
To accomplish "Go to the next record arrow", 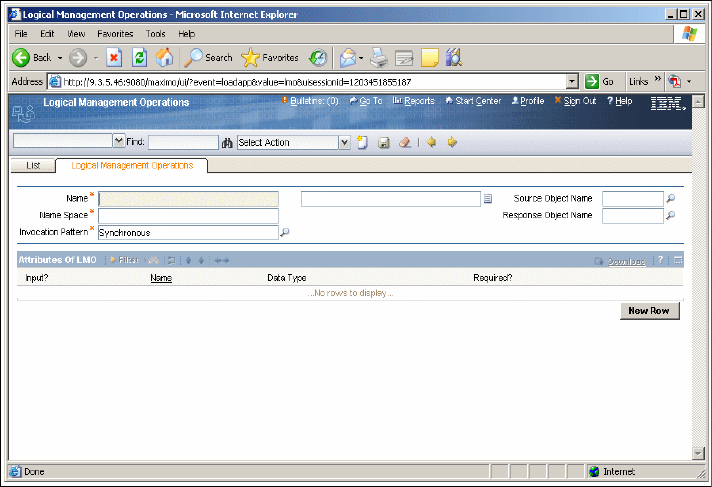I will [x=452, y=142].
